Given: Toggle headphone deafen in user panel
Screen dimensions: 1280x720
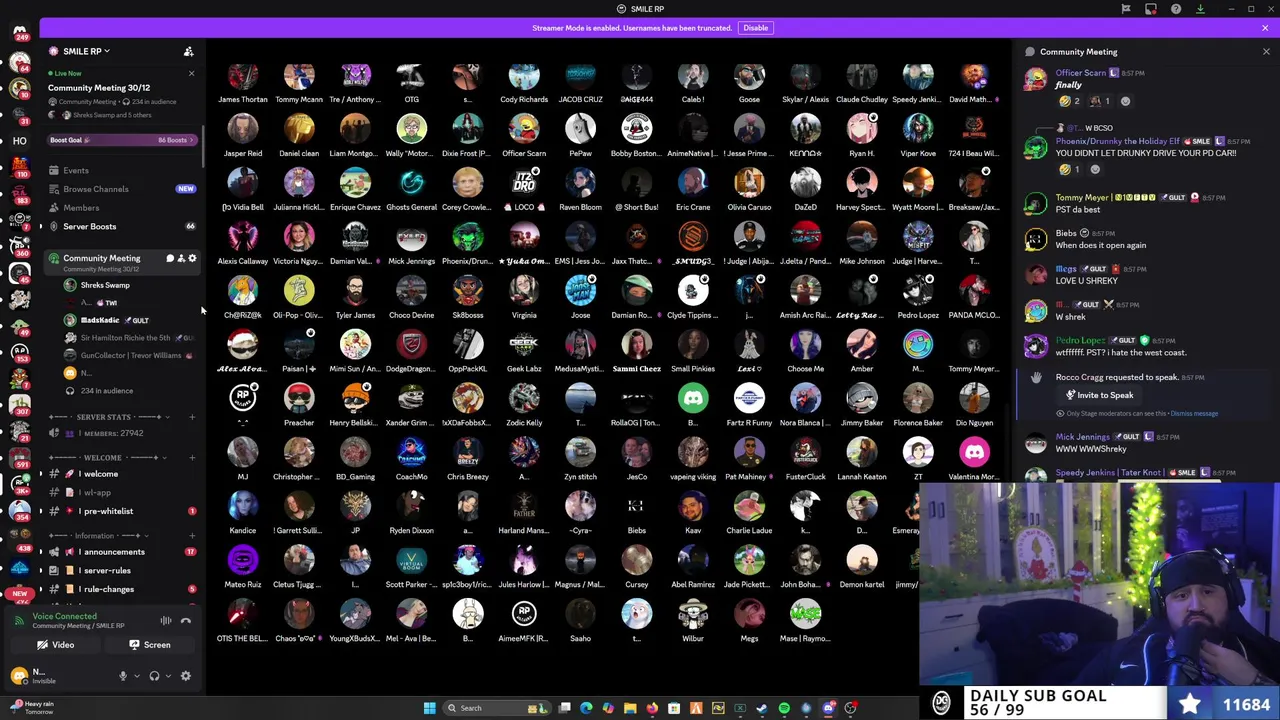Looking at the screenshot, I should pos(154,677).
